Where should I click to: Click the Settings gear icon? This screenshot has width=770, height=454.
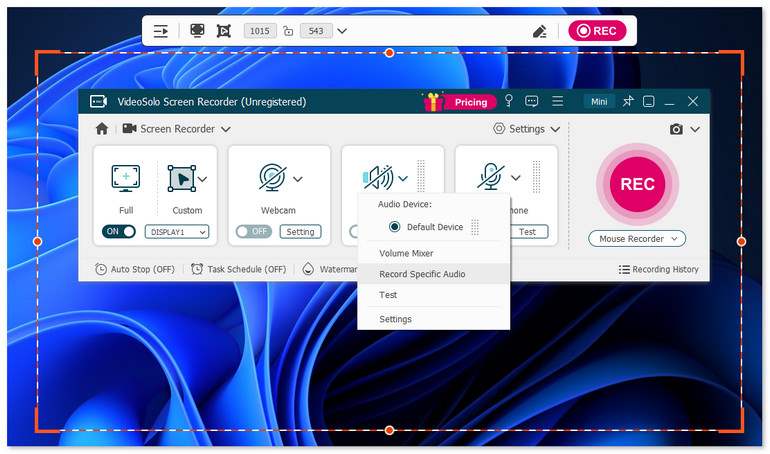pos(499,129)
